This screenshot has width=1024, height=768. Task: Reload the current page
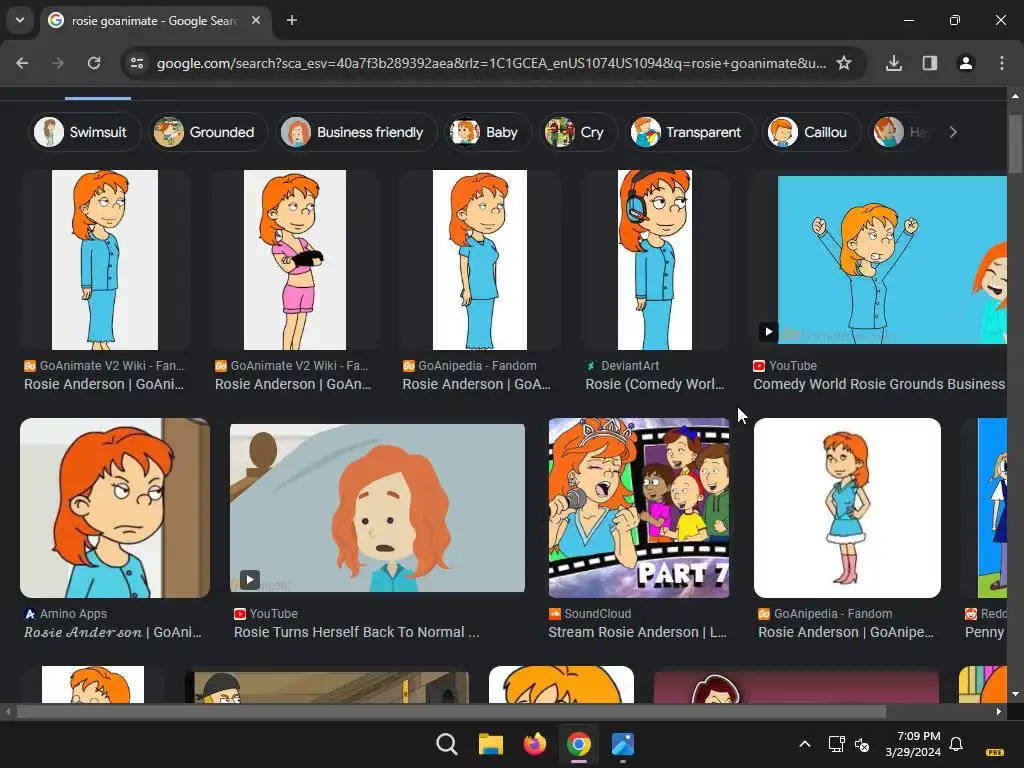94,63
